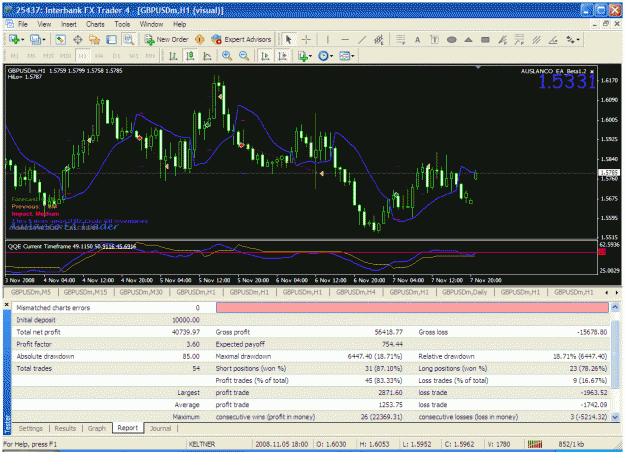625x452 pixels.
Task: Click the KELTNER profile in status bar
Action: 202,444
